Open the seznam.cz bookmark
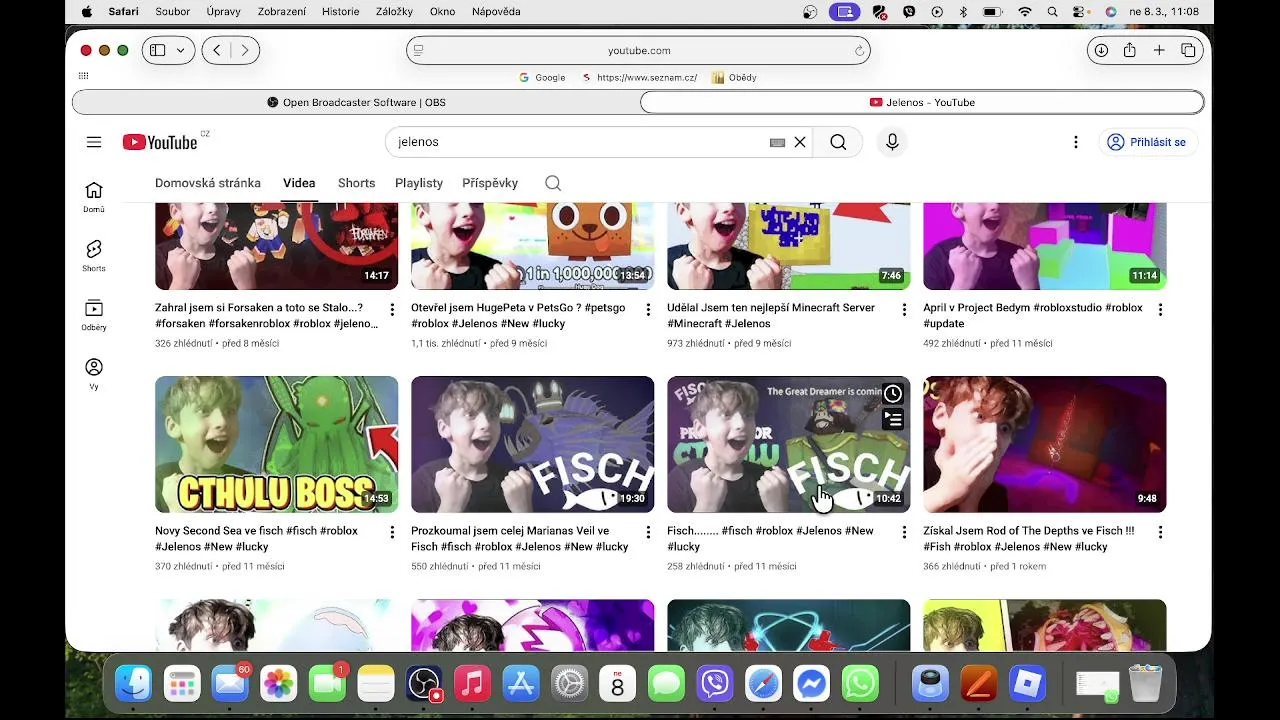 639,77
